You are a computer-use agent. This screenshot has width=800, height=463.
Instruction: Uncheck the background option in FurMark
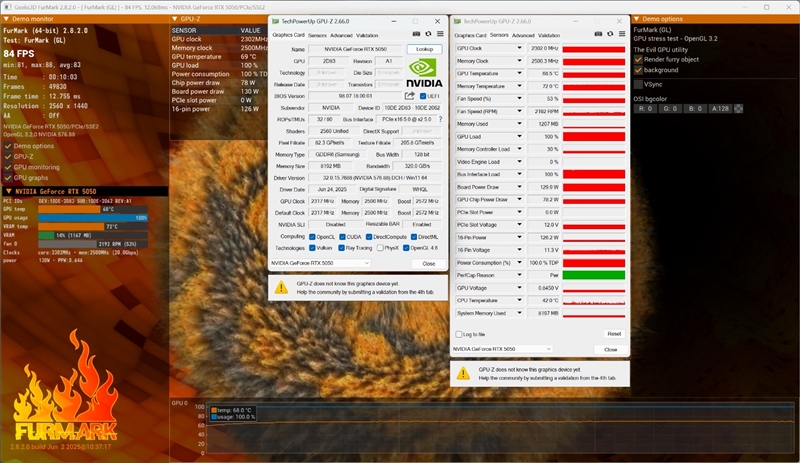coord(638,70)
